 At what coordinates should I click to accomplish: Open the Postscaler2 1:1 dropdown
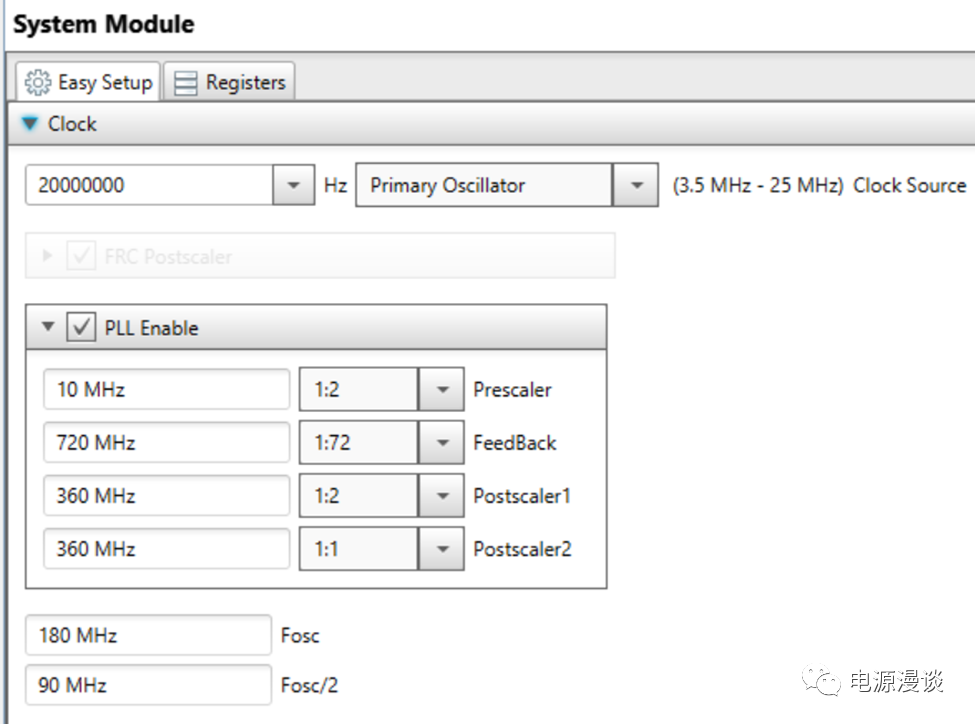pyautogui.click(x=441, y=549)
